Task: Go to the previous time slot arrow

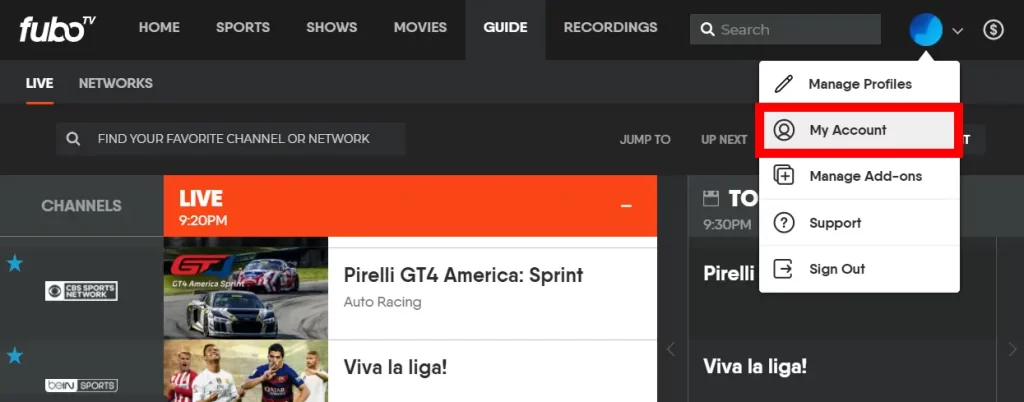Action: point(671,350)
